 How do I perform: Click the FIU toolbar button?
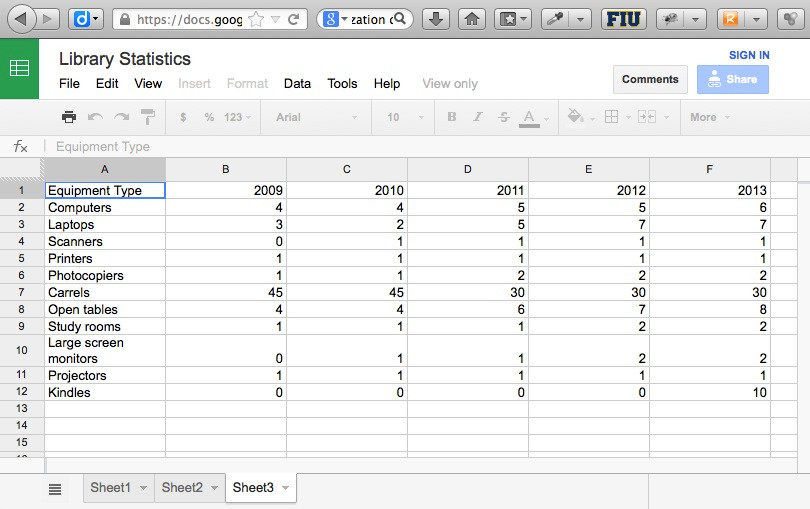point(624,20)
